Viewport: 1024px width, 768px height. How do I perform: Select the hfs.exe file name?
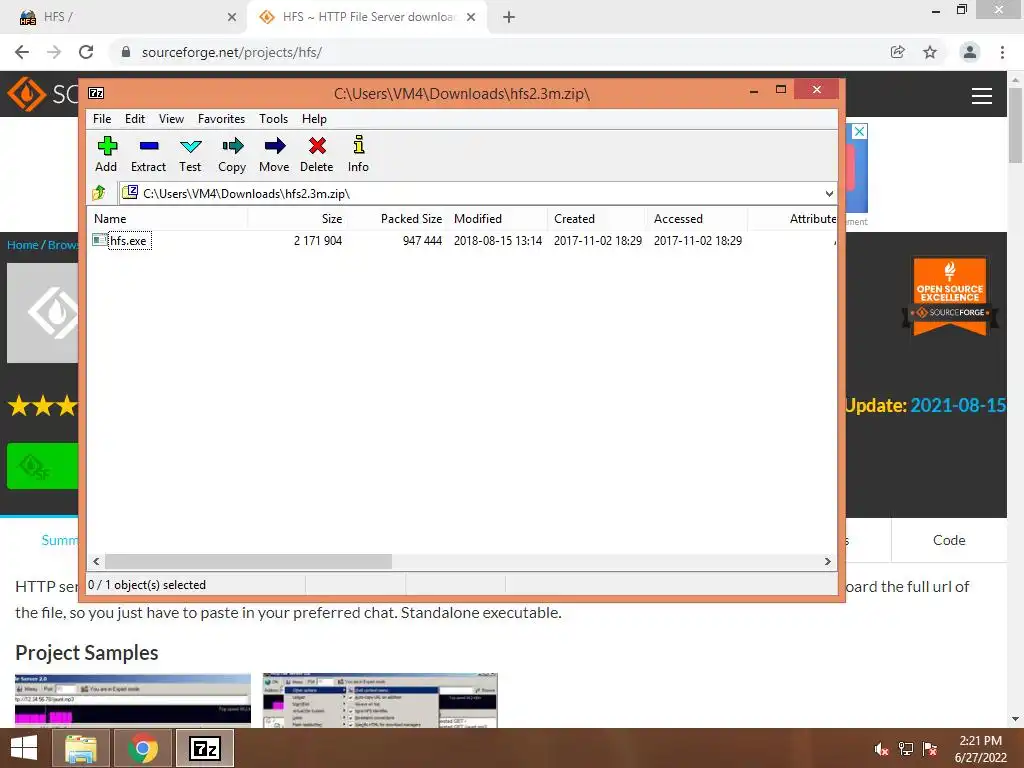pos(129,240)
